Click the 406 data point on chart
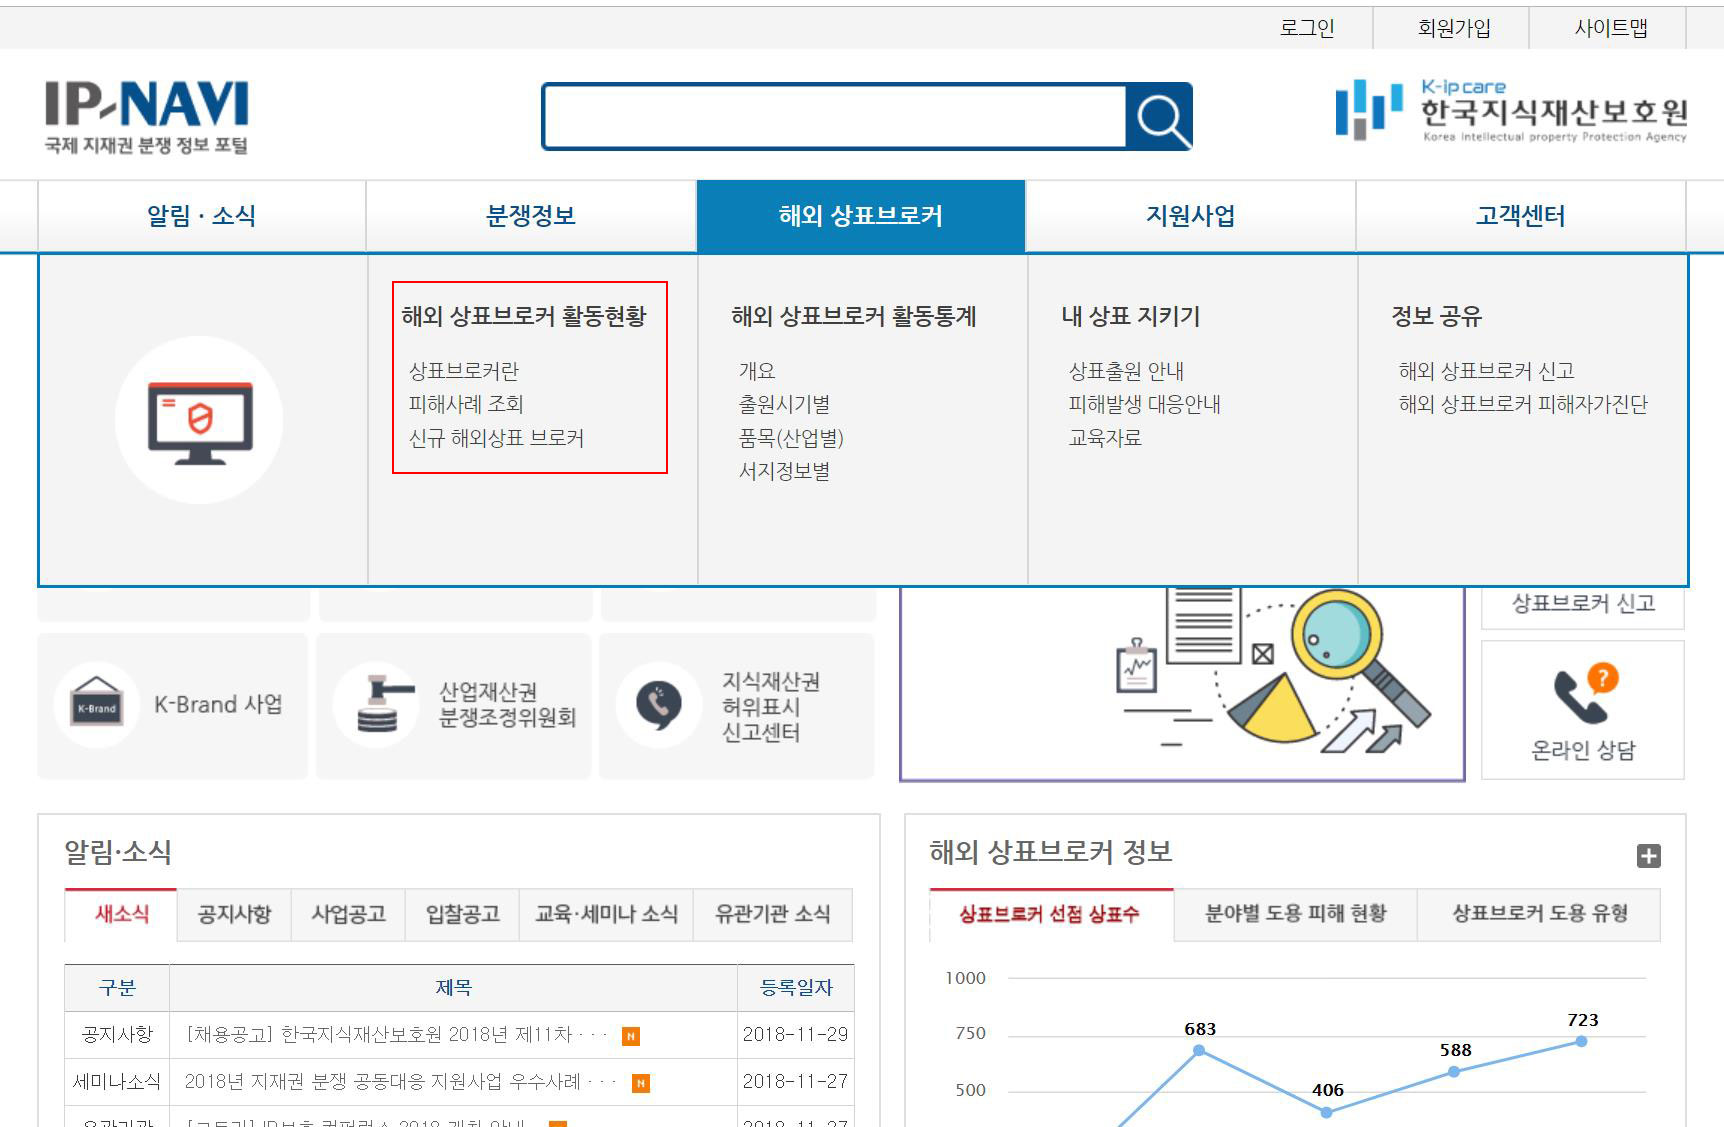The width and height of the screenshot is (1724, 1127). 1327,1111
